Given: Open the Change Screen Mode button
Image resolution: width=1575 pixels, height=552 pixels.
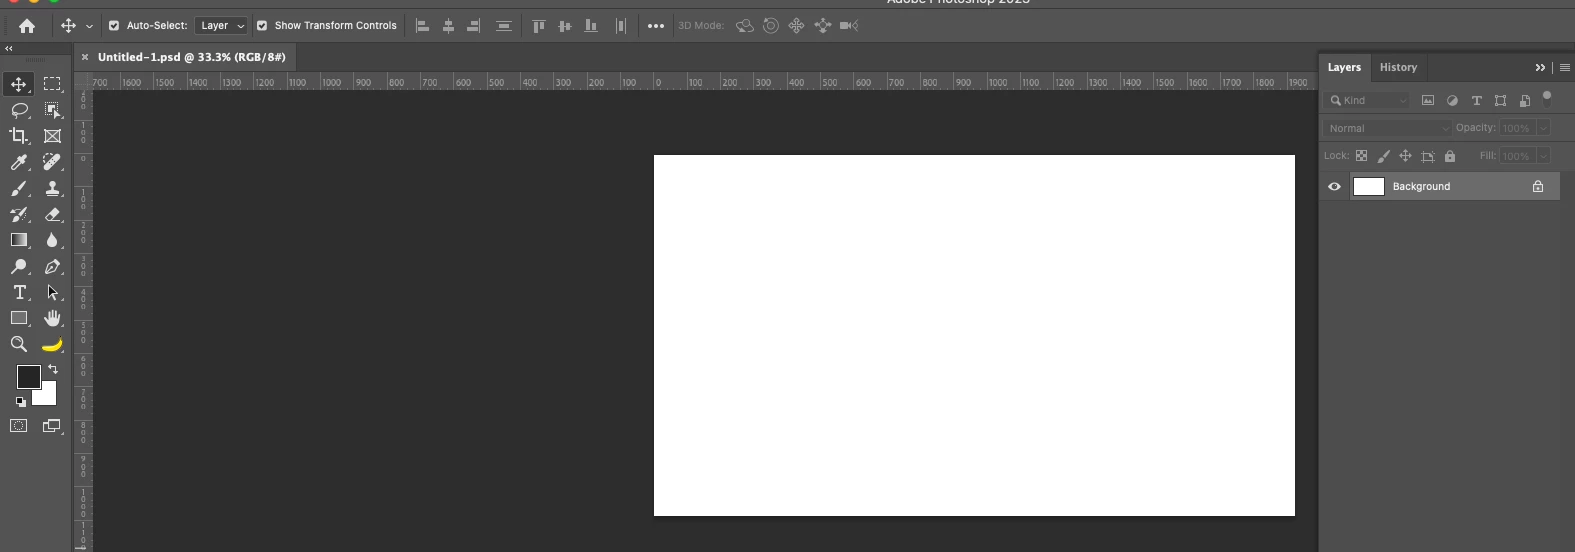Looking at the screenshot, I should click(52, 426).
